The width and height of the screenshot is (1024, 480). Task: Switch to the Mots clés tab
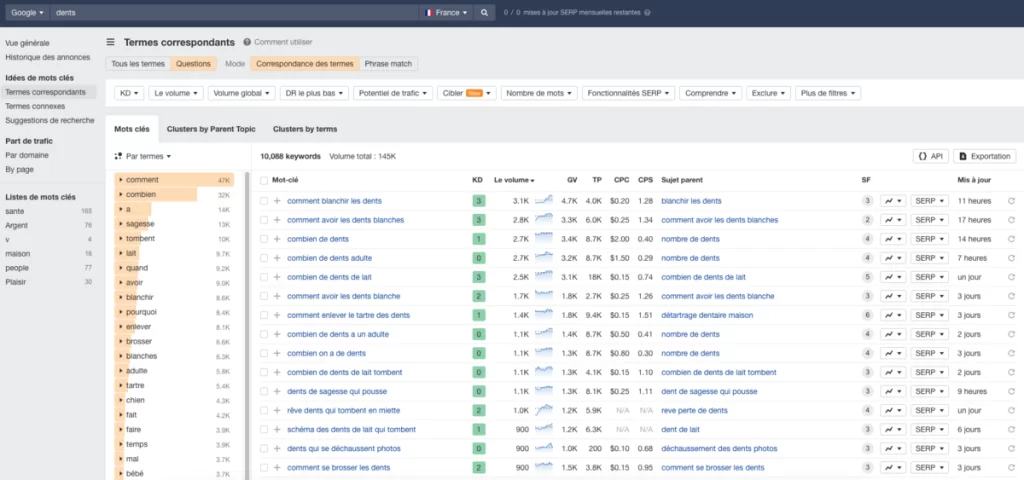132,129
